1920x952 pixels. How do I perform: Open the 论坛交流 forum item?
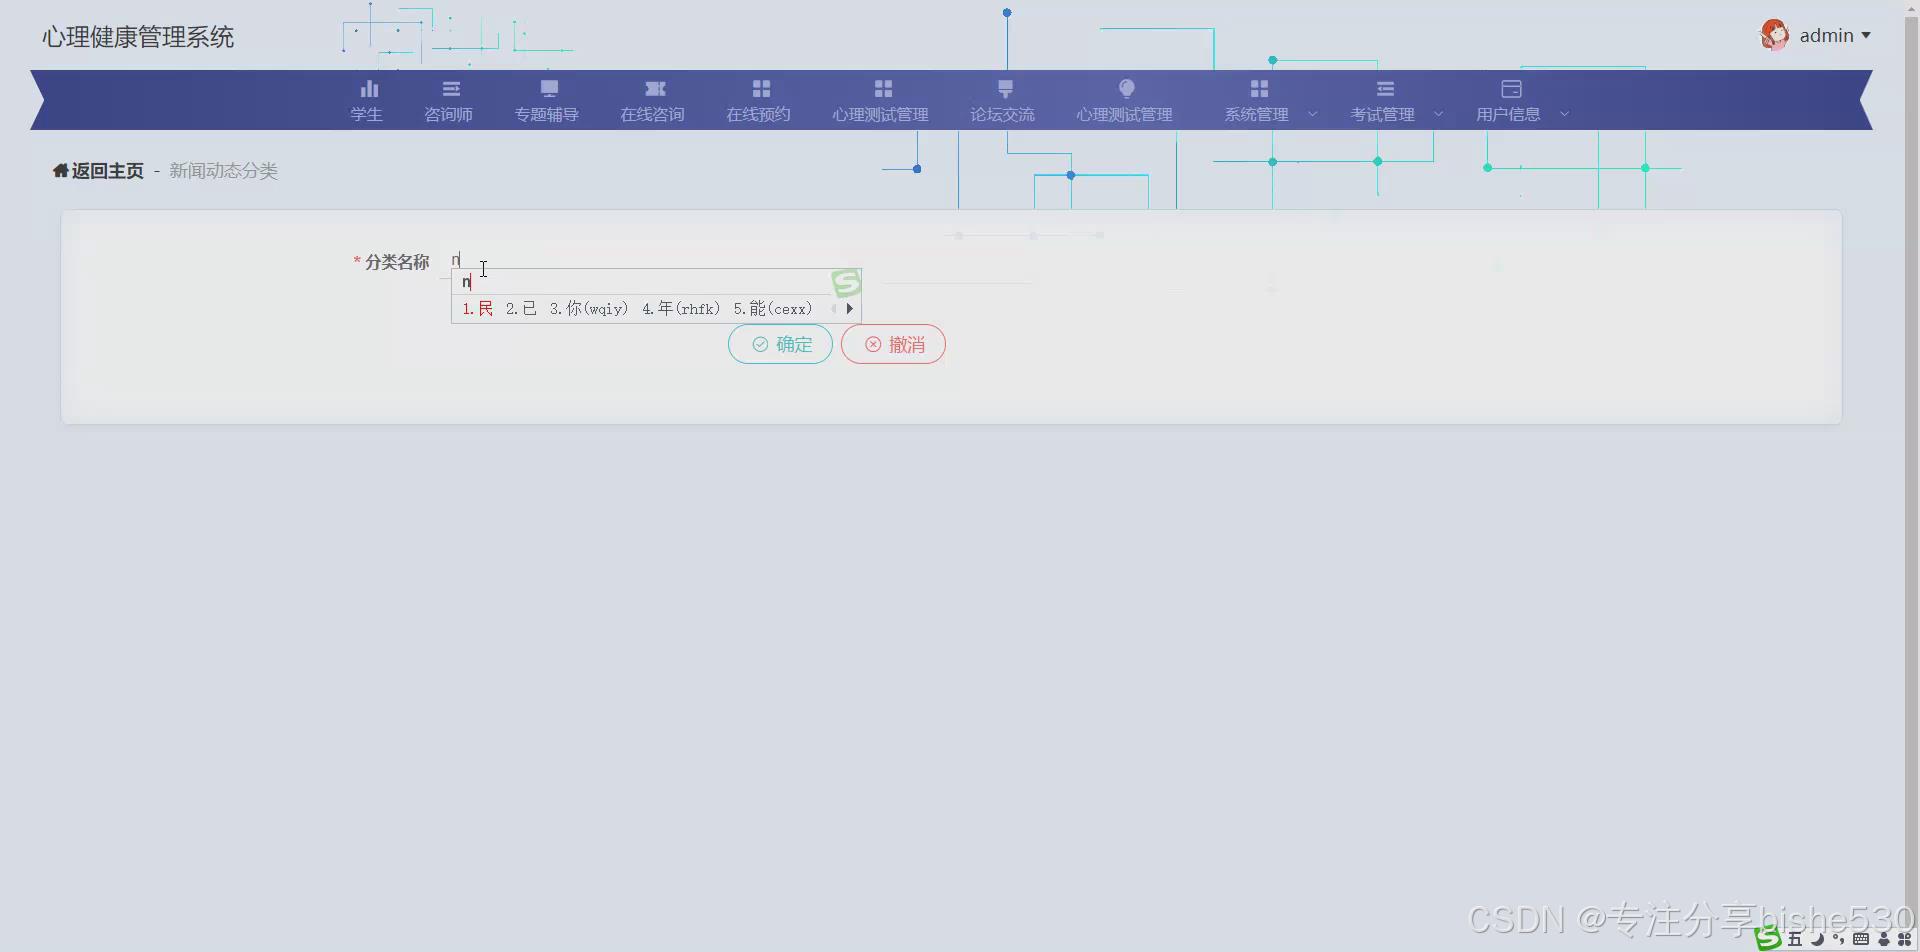(x=1002, y=101)
